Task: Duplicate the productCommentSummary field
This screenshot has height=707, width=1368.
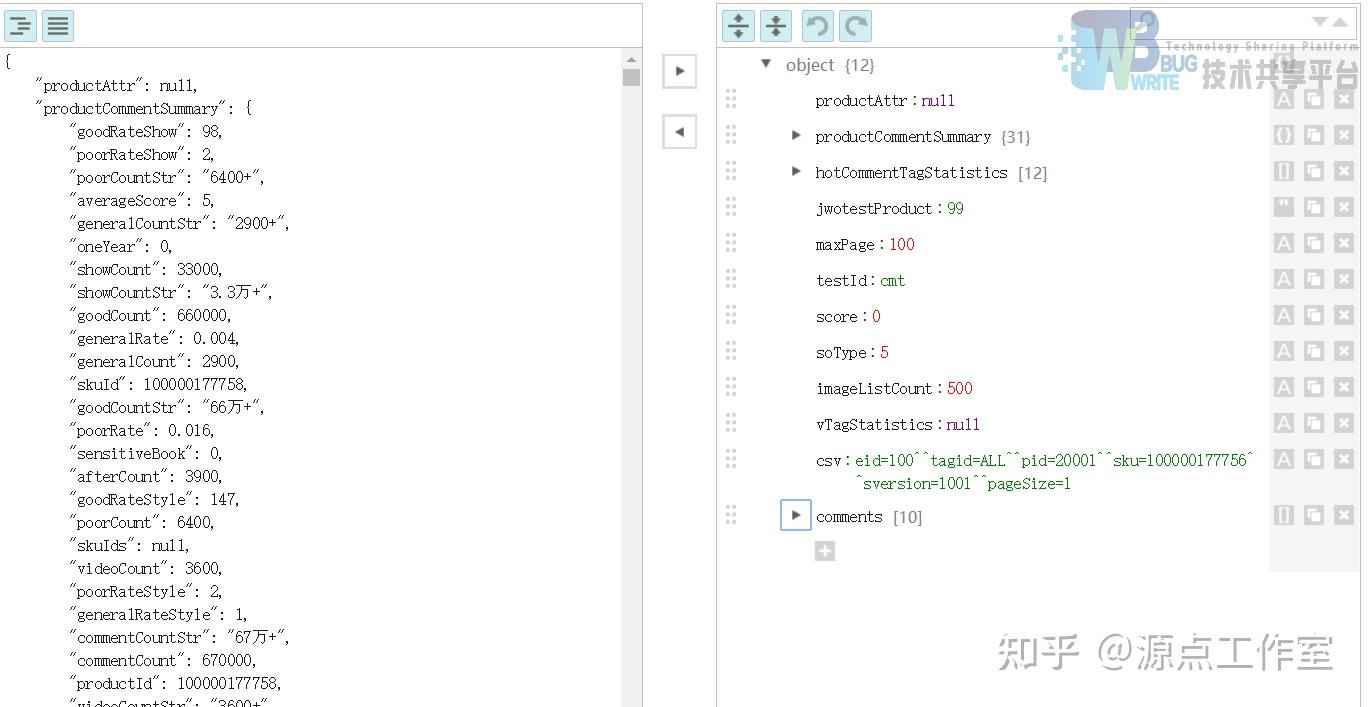Action: coord(1314,135)
